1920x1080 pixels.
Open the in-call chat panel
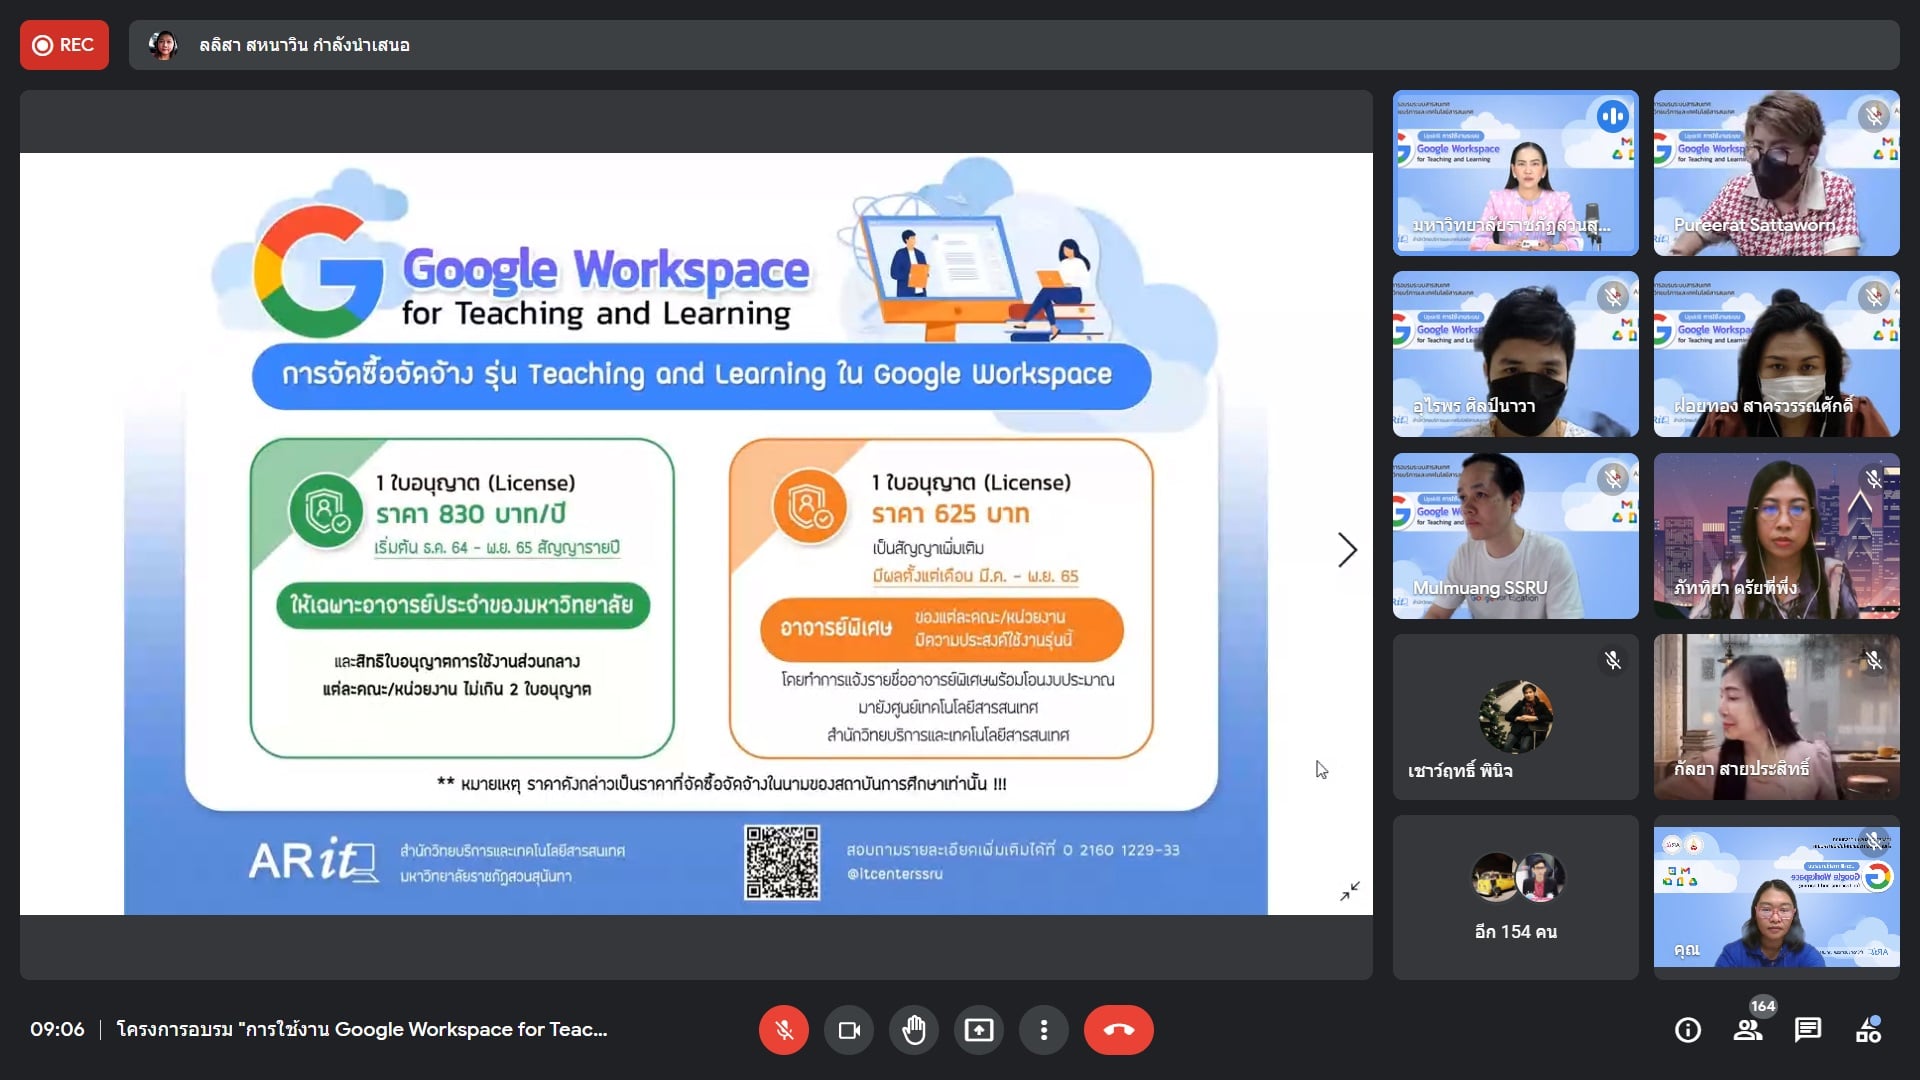tap(1808, 1030)
